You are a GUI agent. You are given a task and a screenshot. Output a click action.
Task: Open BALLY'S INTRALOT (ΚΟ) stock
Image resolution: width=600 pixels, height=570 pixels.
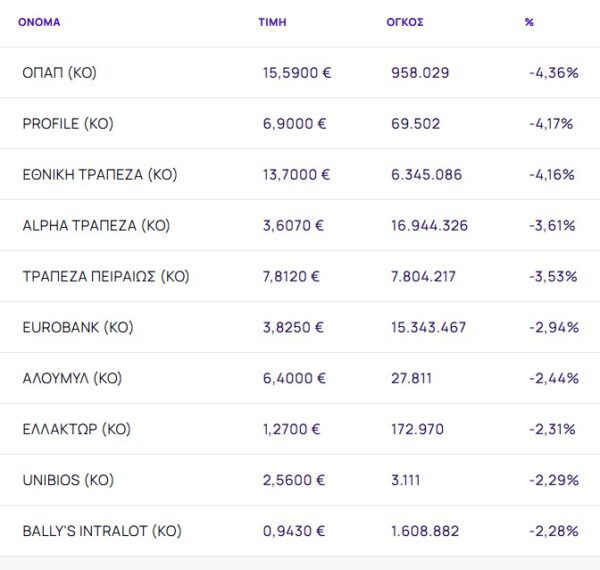pos(102,532)
